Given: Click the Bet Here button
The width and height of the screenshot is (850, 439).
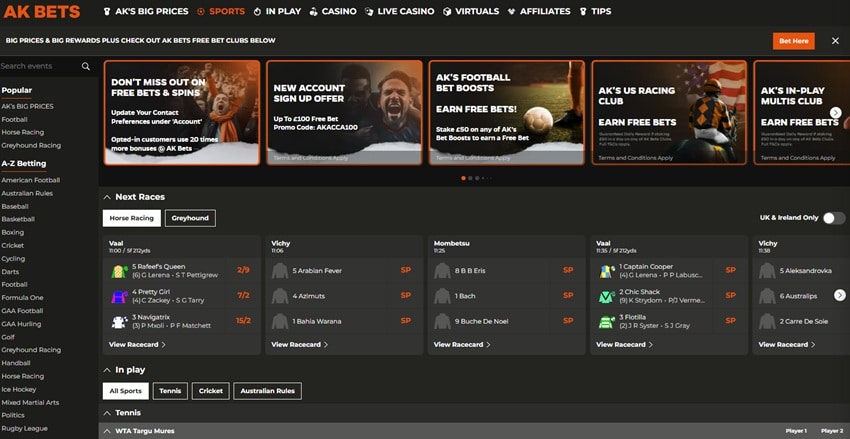Looking at the screenshot, I should (x=794, y=41).
